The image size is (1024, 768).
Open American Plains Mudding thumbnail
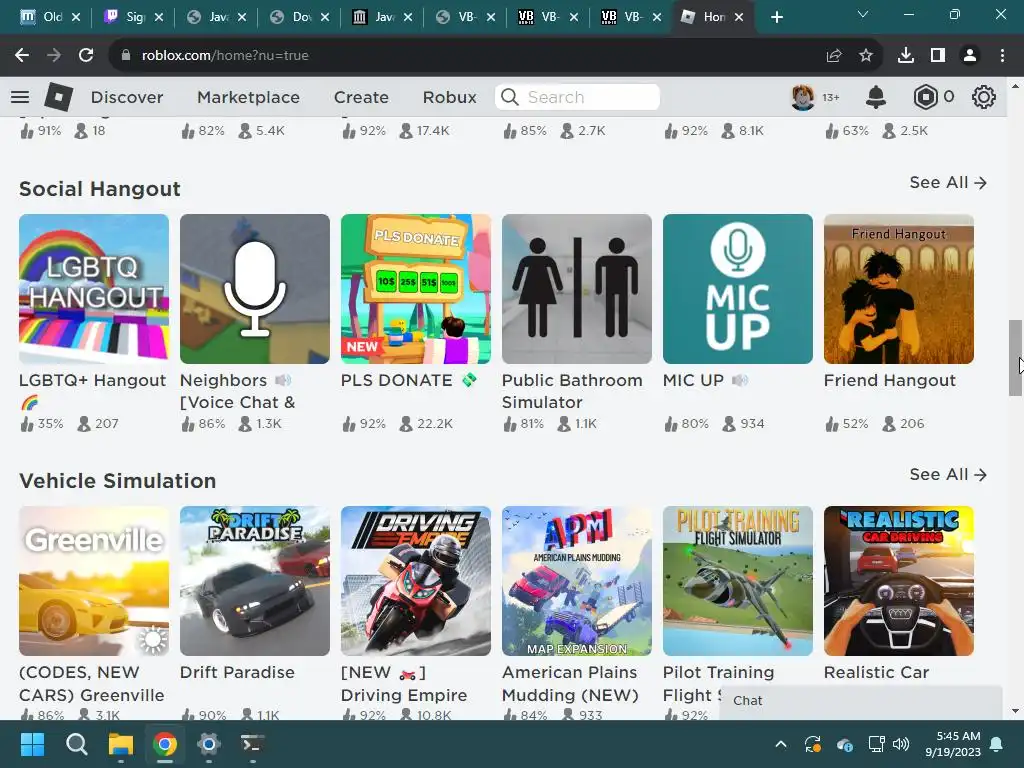[577, 581]
